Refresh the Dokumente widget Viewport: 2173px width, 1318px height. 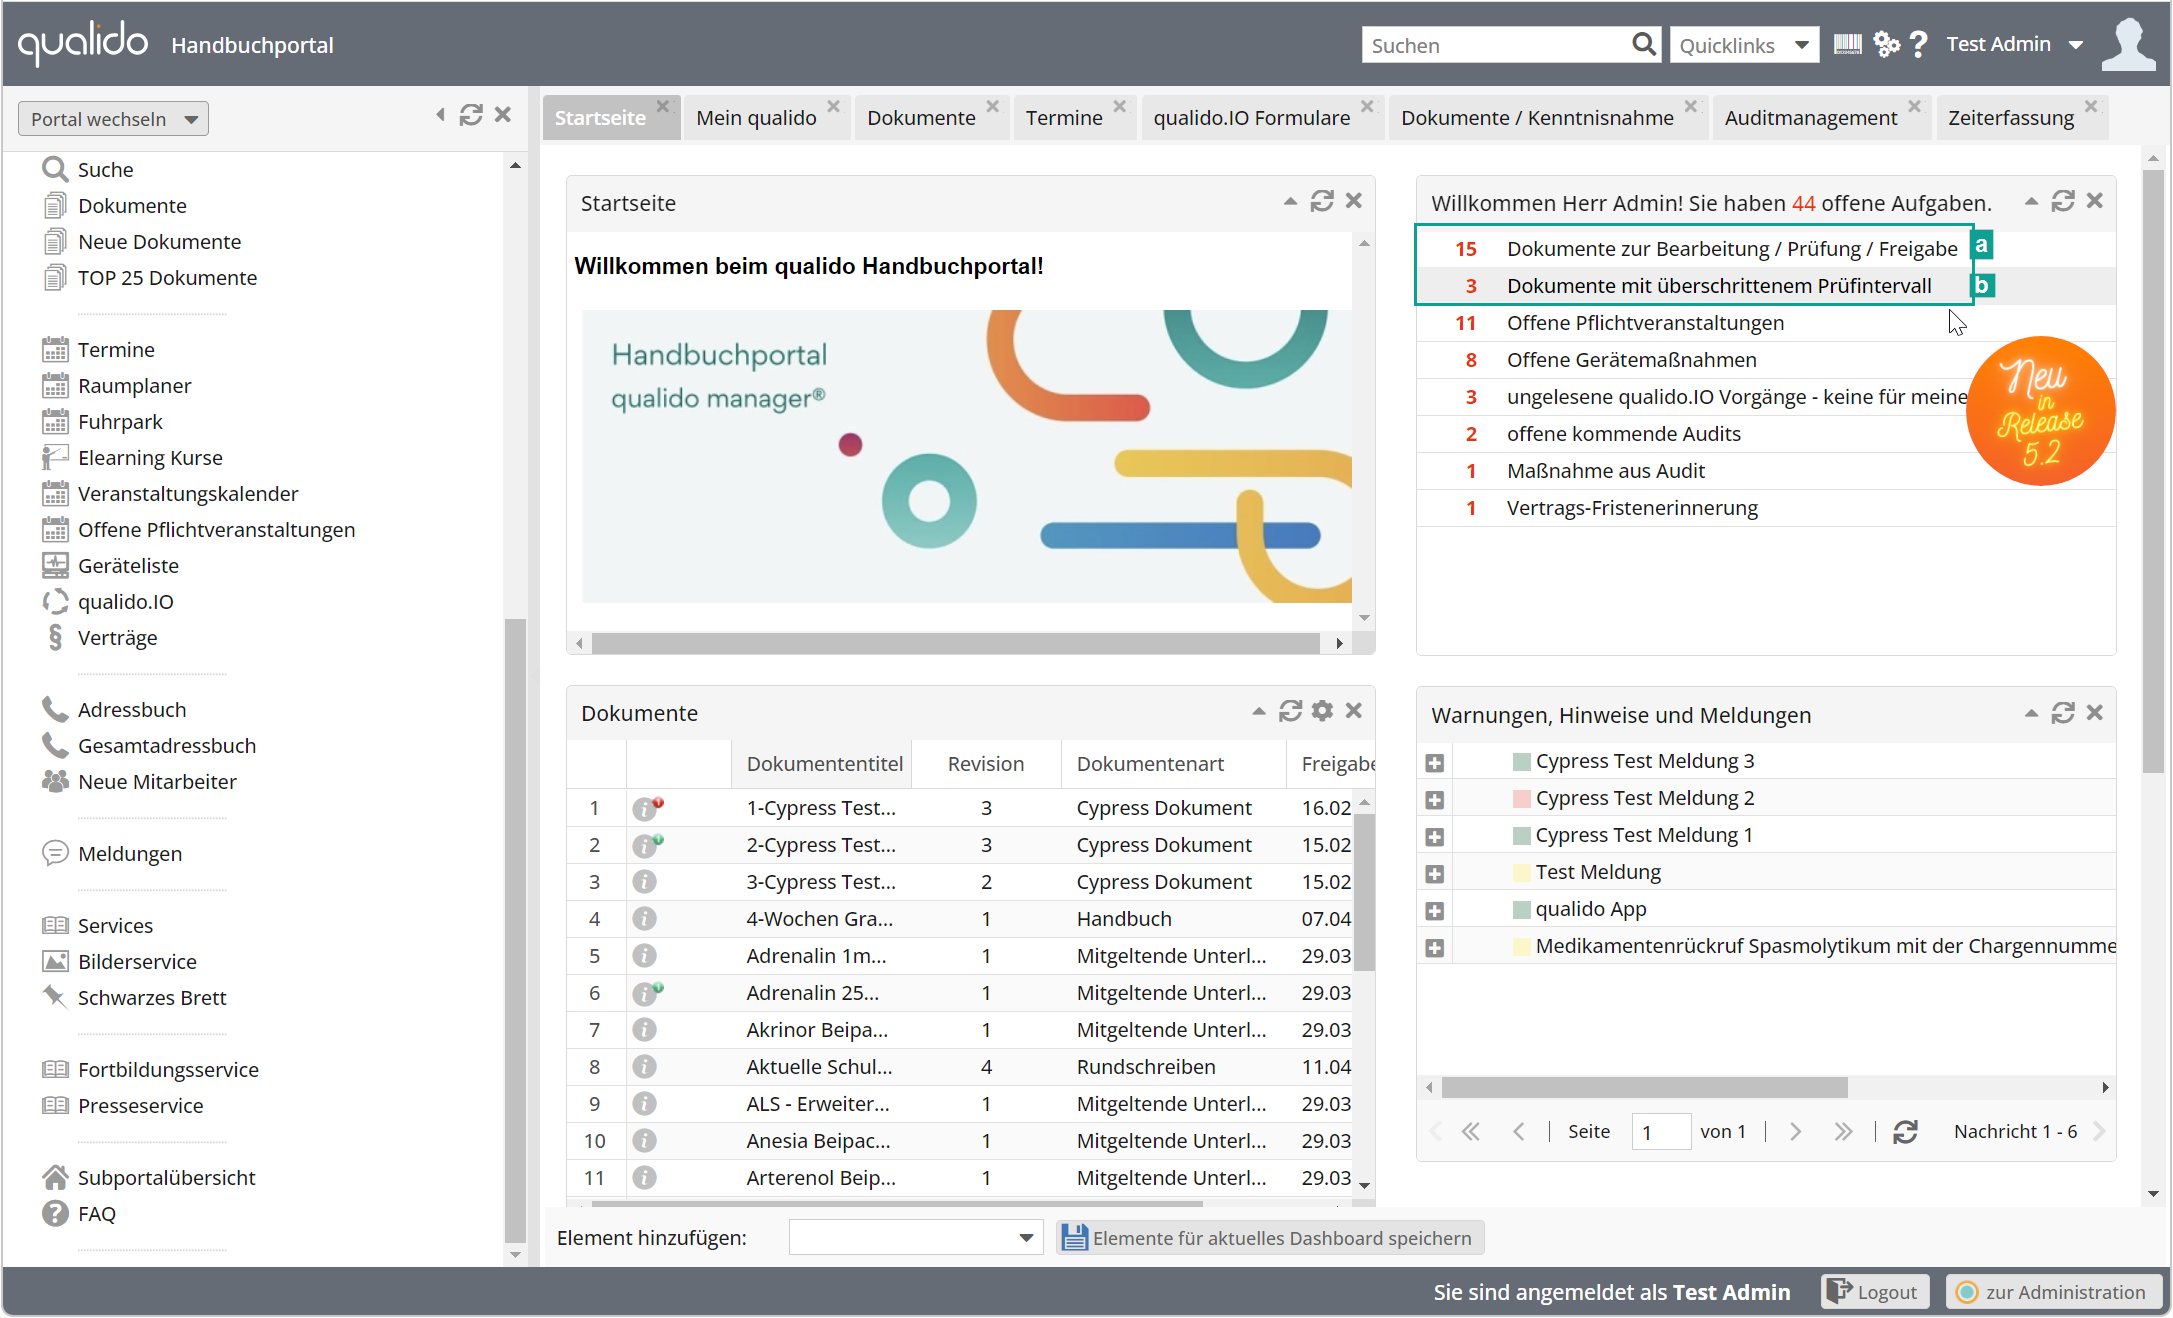1290,711
